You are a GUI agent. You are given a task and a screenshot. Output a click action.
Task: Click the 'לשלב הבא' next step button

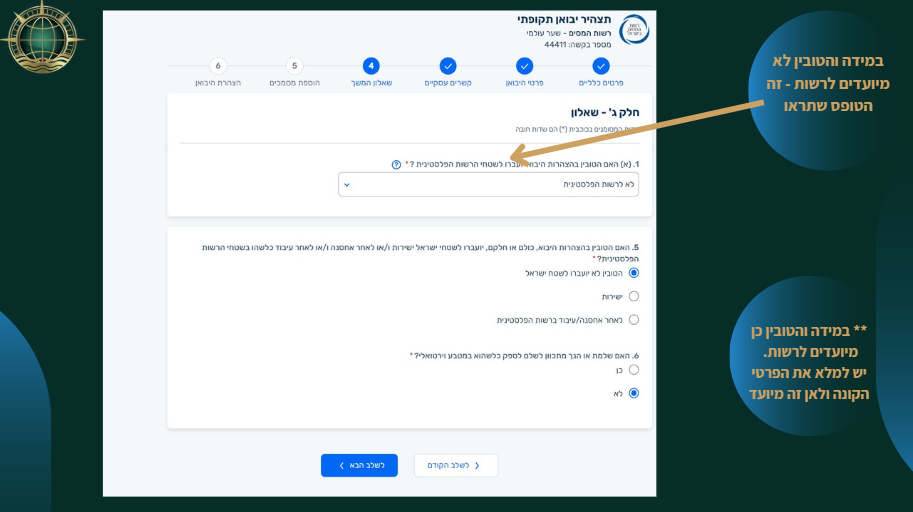point(359,465)
